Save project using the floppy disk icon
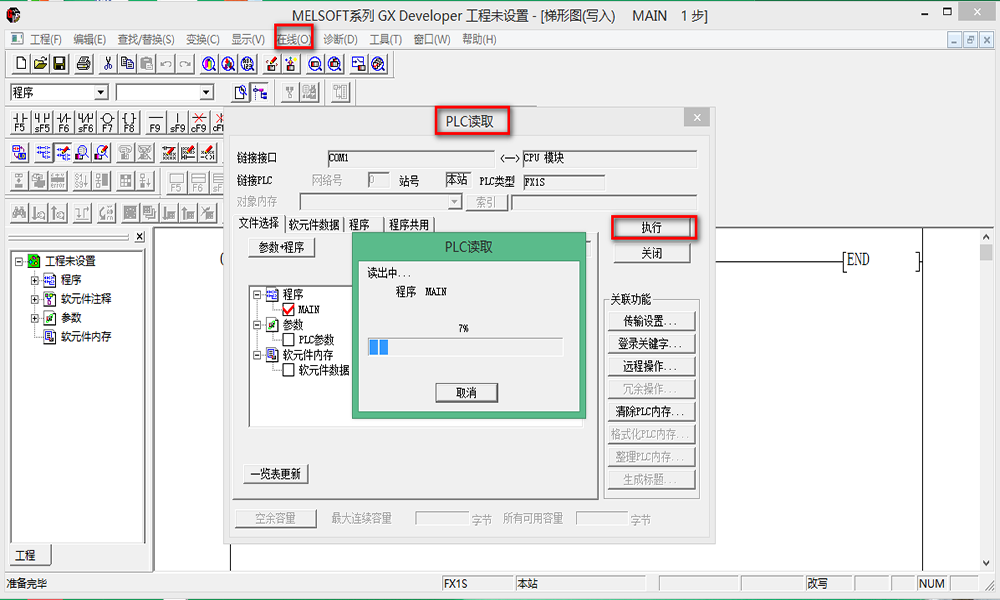 (x=59, y=64)
